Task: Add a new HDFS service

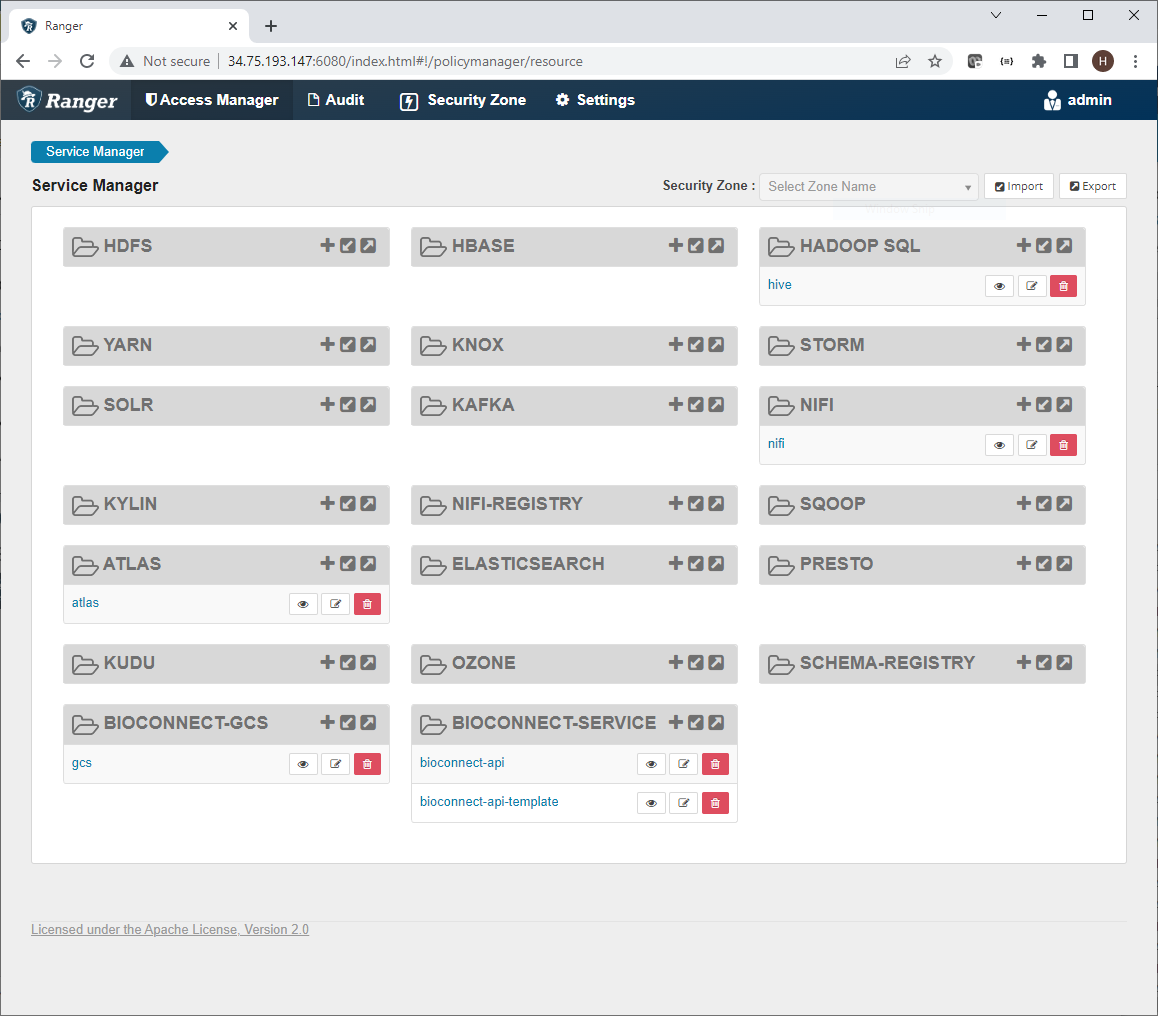Action: [327, 246]
